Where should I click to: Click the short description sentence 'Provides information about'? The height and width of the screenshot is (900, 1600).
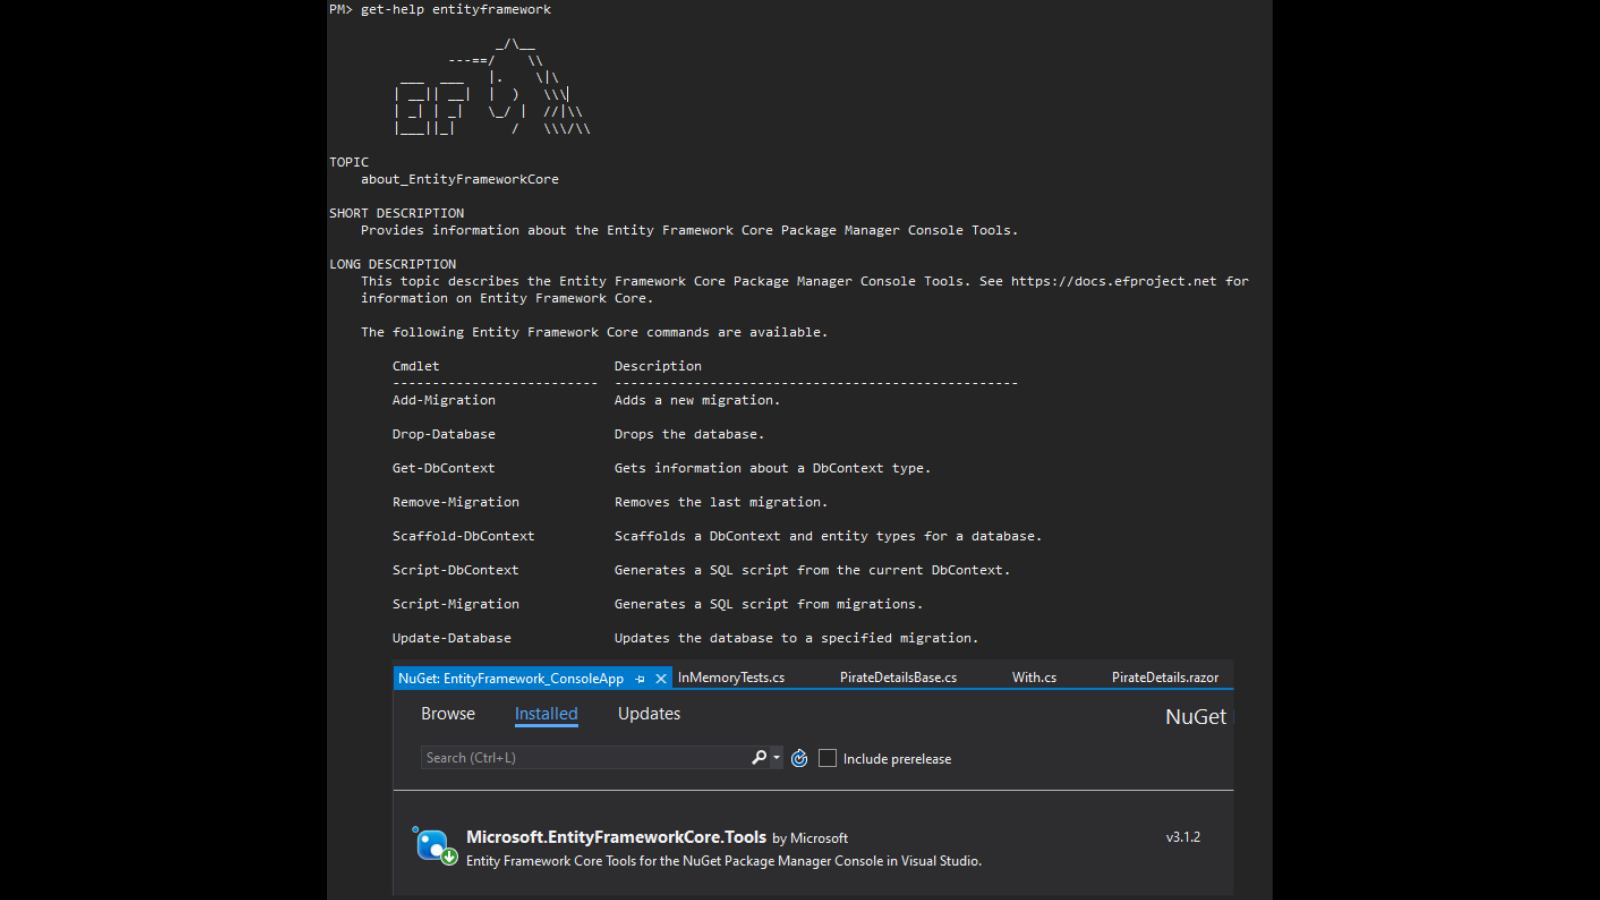tap(689, 230)
